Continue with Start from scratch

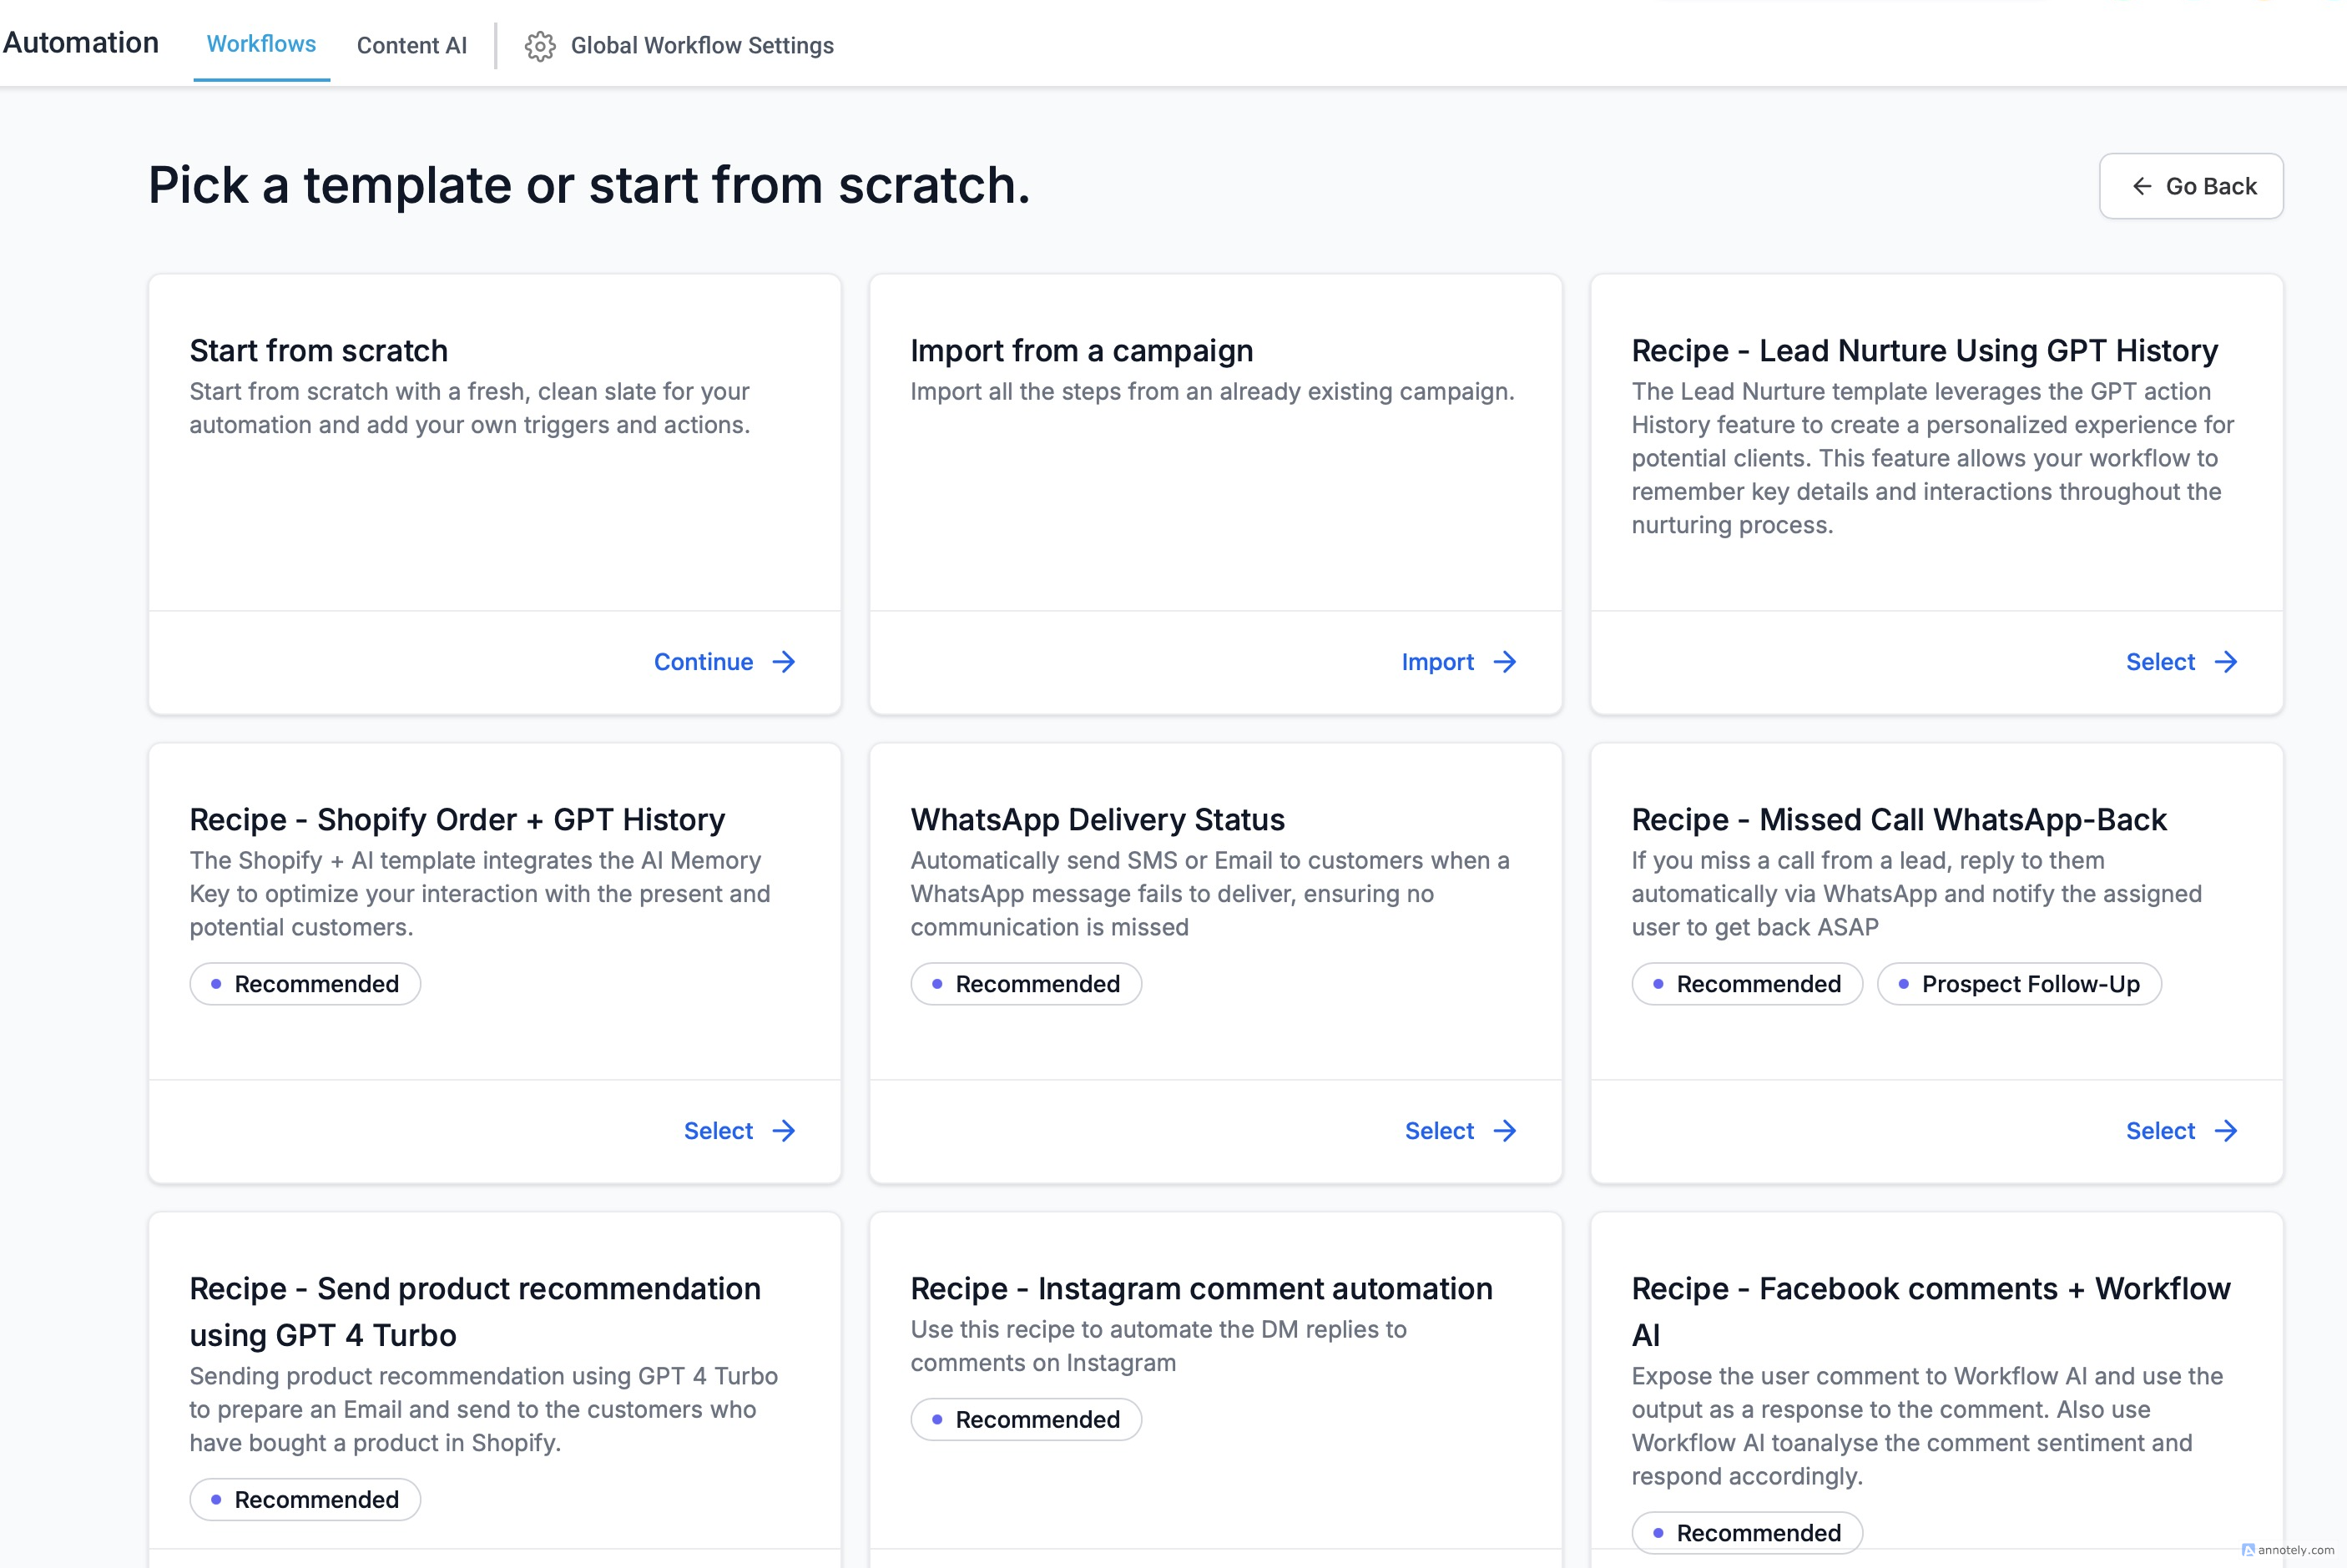tap(703, 662)
